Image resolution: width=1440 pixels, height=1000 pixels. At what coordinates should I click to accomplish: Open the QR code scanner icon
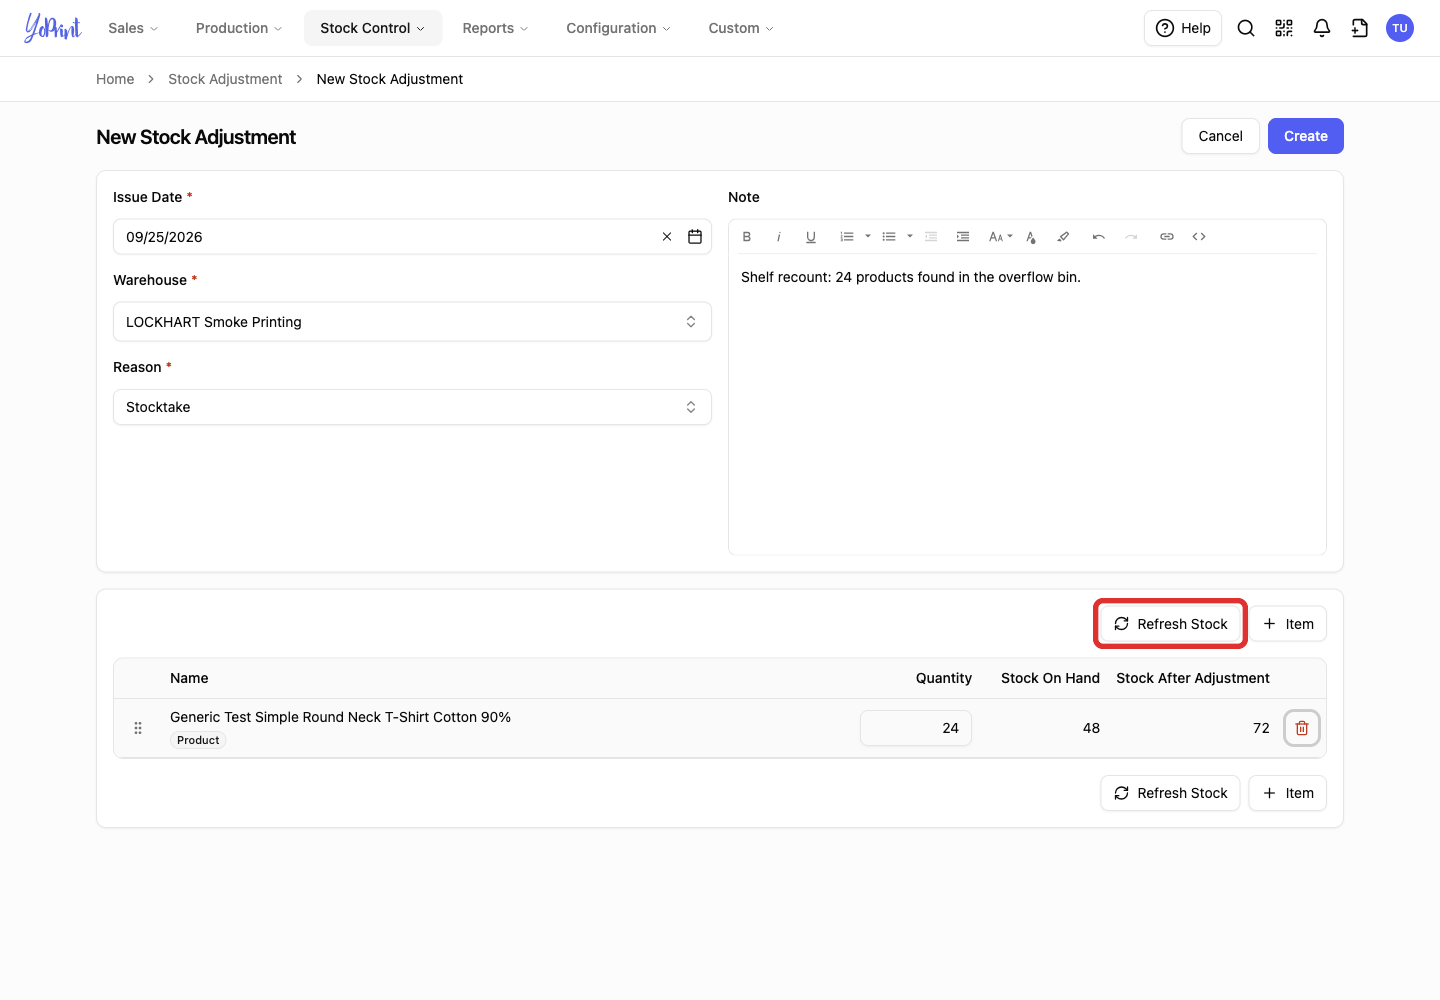point(1284,28)
